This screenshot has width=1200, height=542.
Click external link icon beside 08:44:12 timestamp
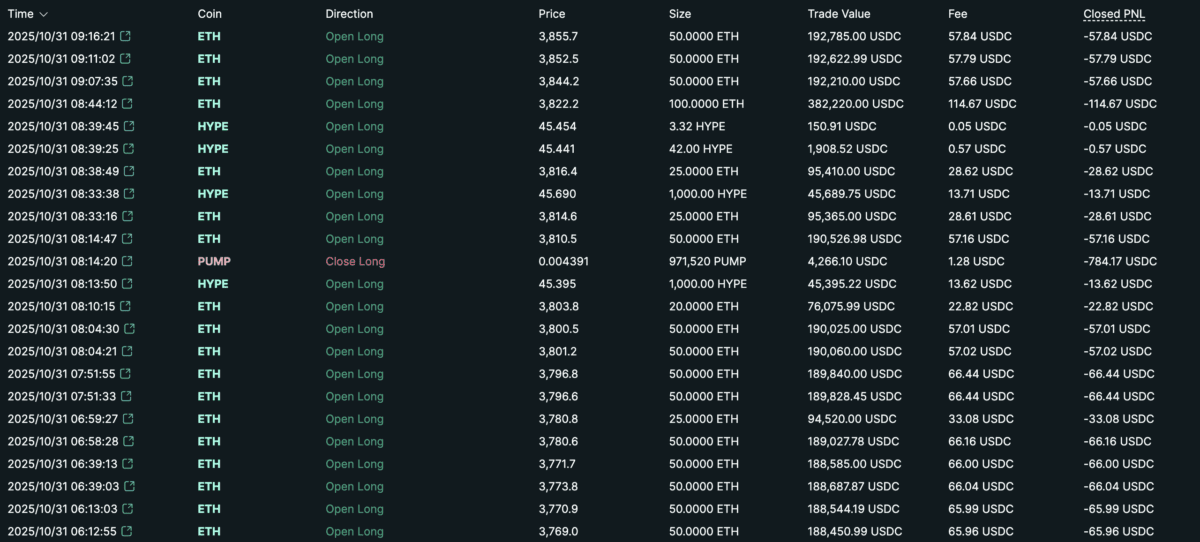click(x=125, y=104)
